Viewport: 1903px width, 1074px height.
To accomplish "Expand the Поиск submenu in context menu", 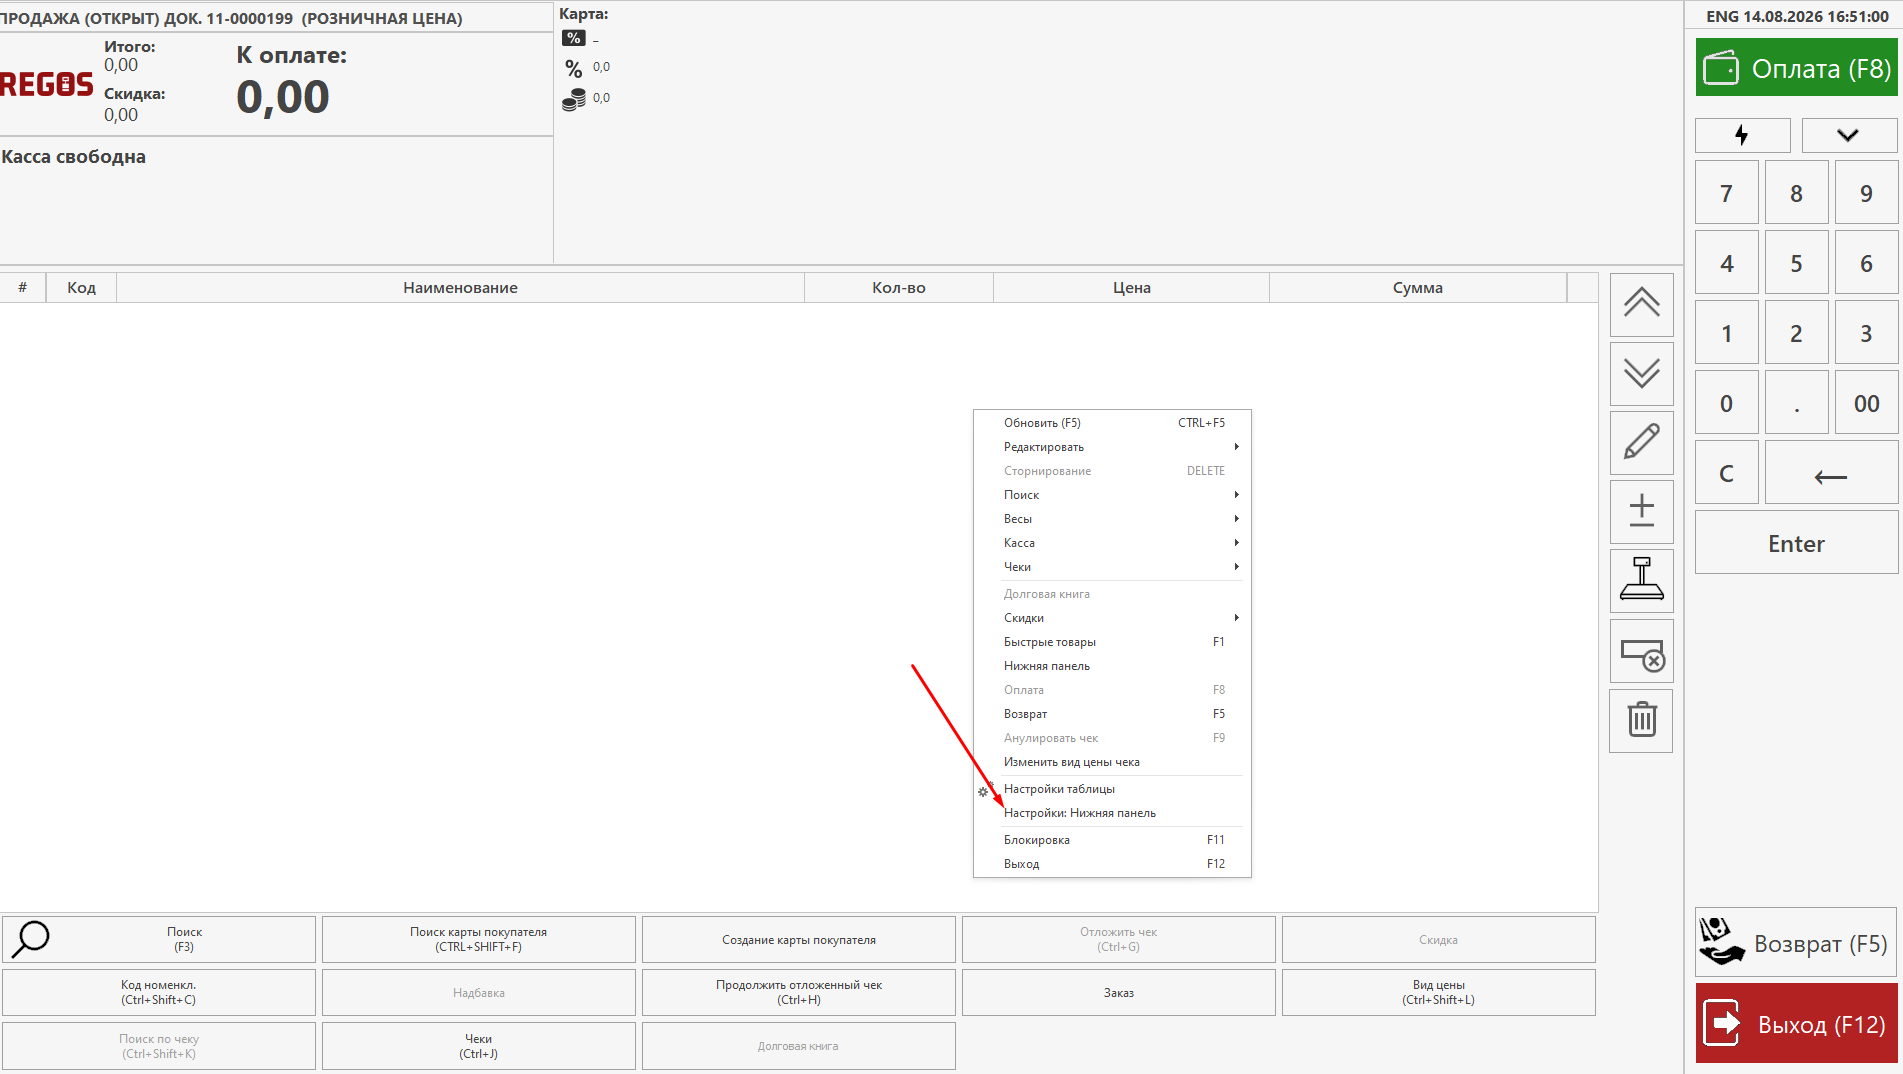I will click(x=1112, y=495).
